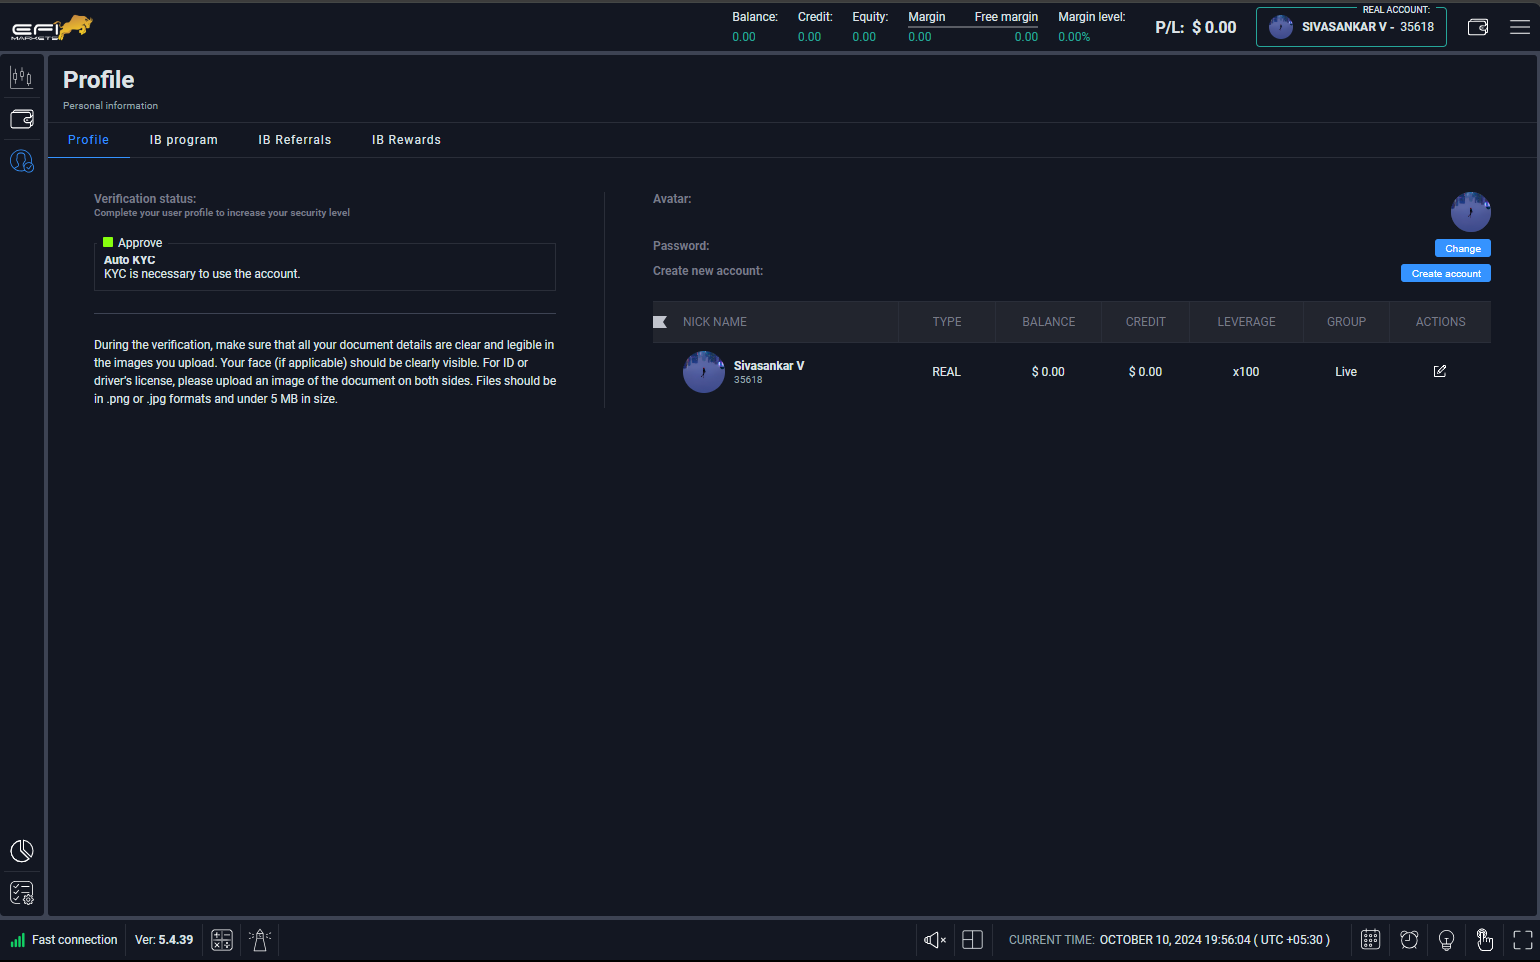Click the Live group value

[1346, 372]
